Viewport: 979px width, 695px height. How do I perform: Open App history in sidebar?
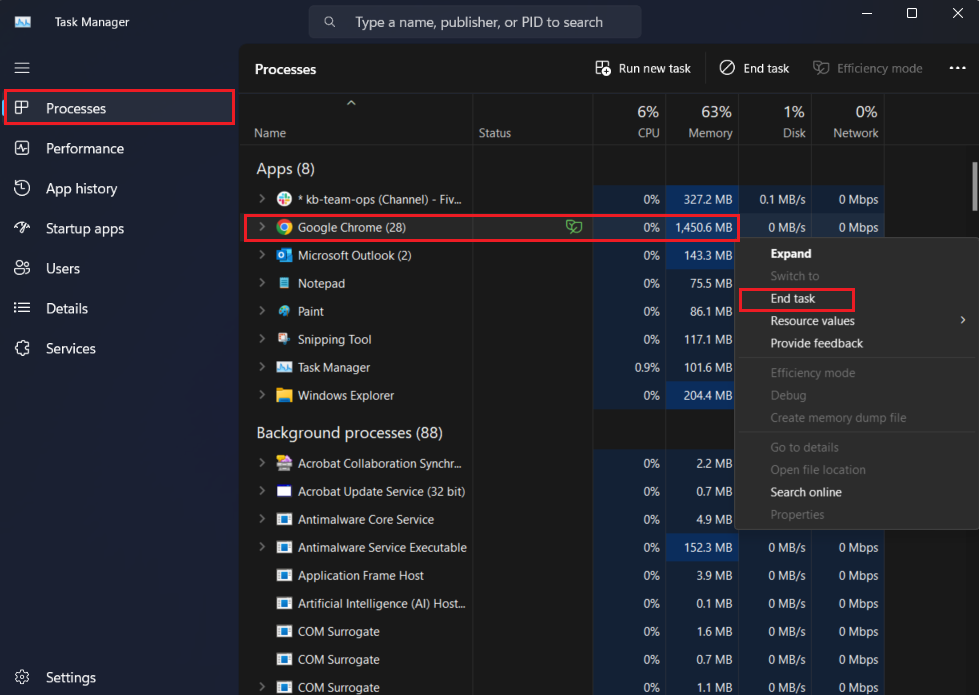(81, 188)
